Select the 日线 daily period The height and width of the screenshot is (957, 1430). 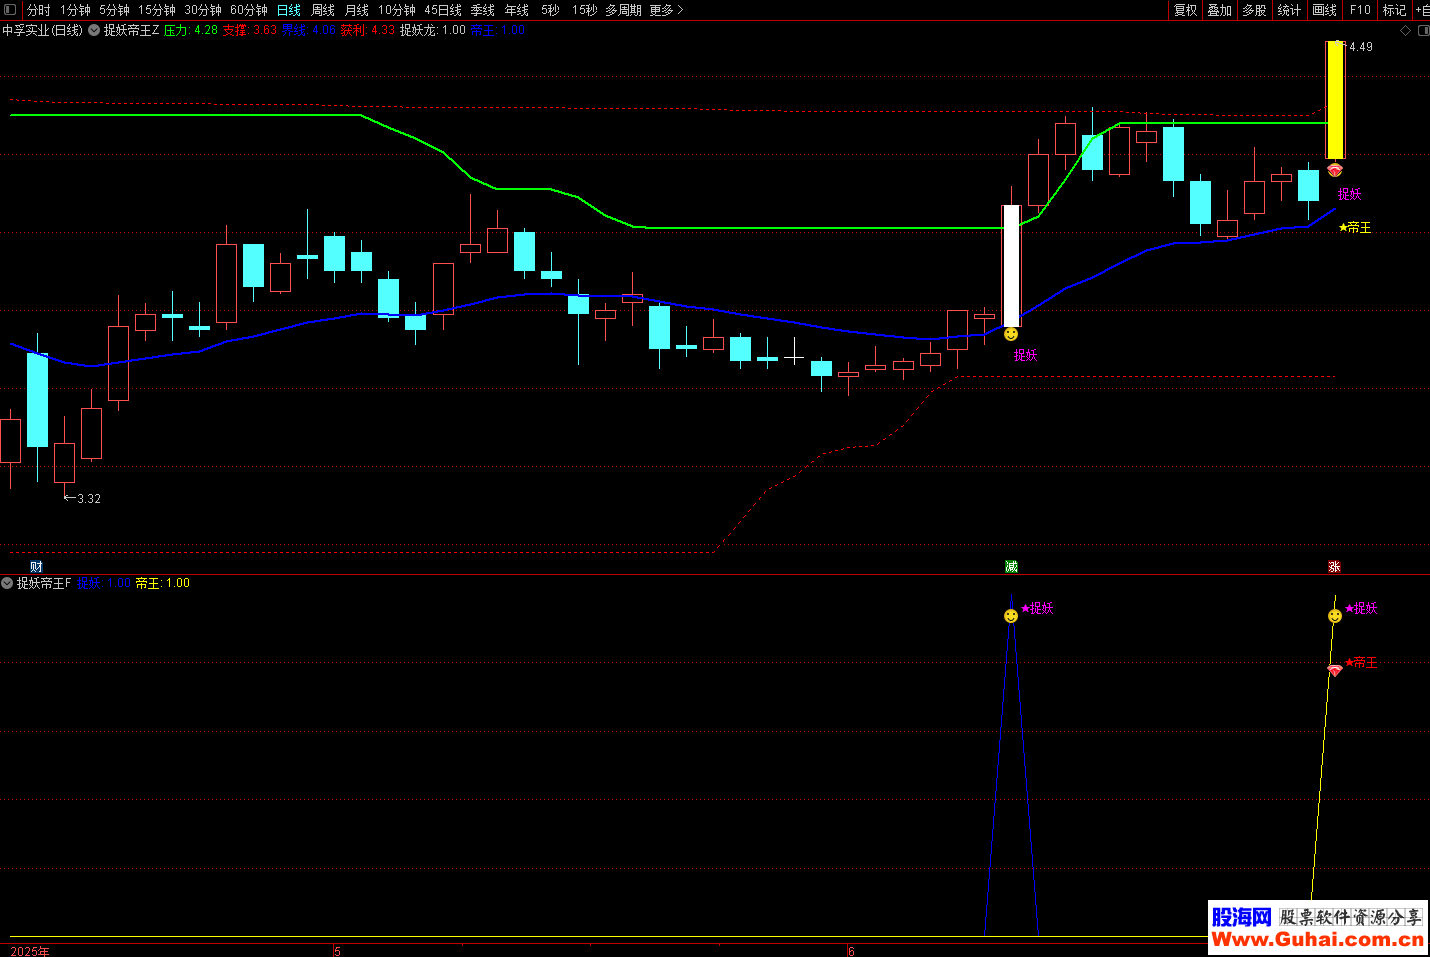289,10
